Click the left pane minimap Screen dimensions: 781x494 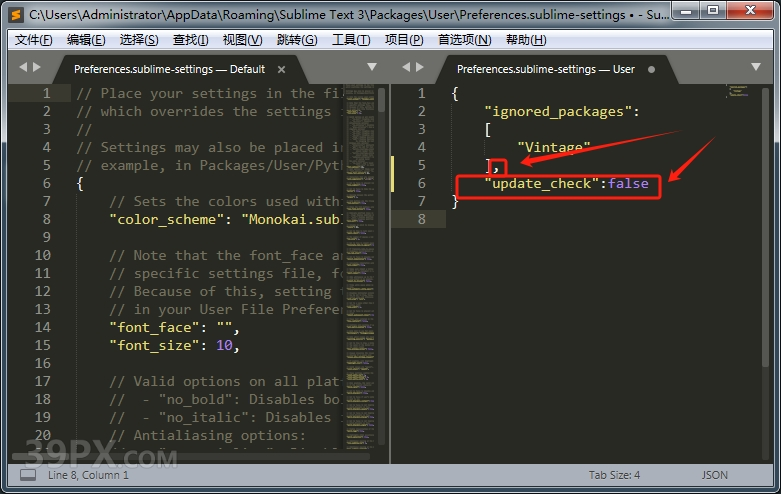(360, 266)
